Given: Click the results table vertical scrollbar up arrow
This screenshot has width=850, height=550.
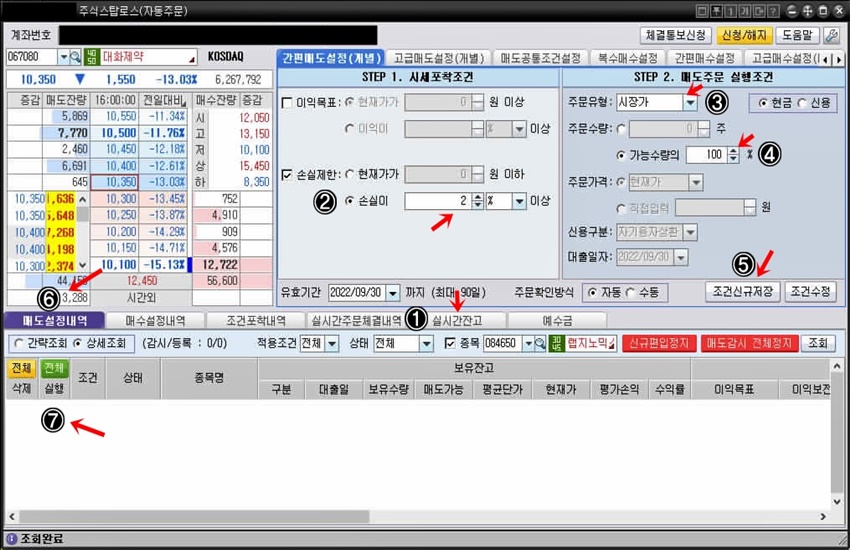Looking at the screenshot, I should pyautogui.click(x=837, y=367).
